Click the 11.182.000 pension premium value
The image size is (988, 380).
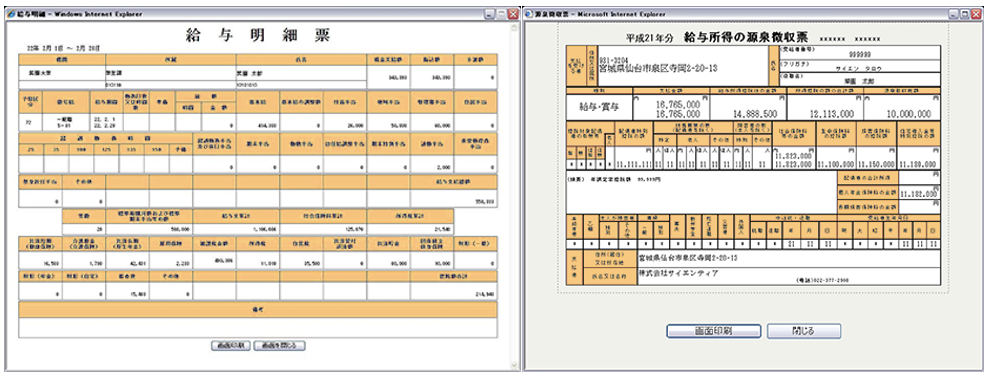coord(919,194)
